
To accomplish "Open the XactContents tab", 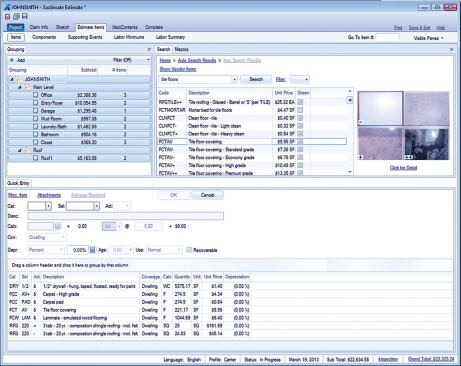I will (124, 27).
